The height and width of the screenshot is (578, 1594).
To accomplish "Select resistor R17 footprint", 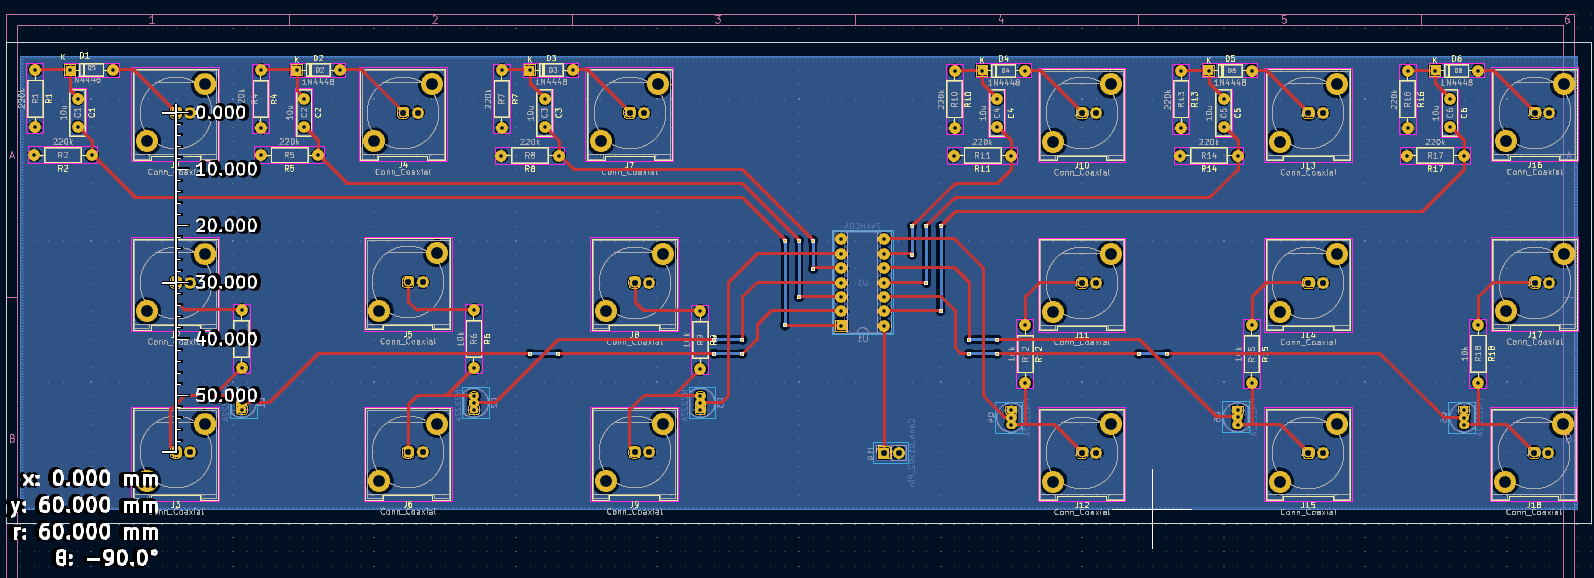I will tap(1436, 156).
